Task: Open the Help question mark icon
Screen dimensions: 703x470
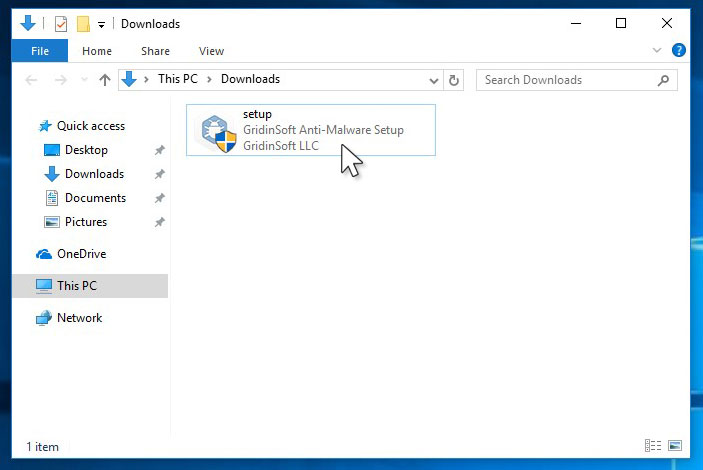Action: (x=679, y=50)
